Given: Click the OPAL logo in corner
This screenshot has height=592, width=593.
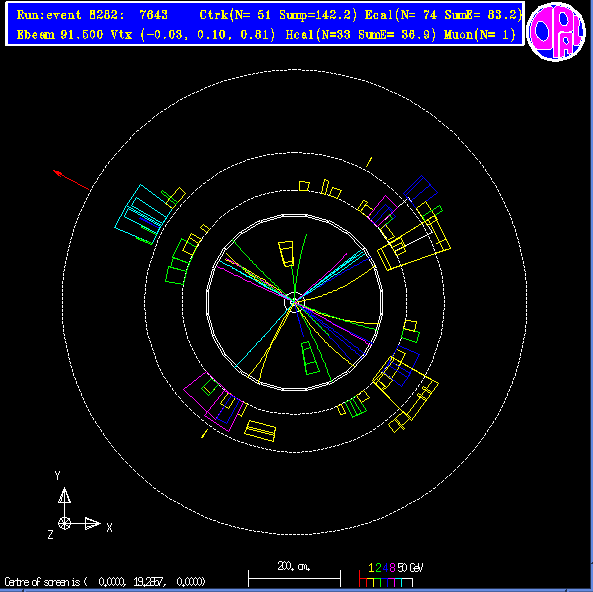Looking at the screenshot, I should click(x=556, y=31).
